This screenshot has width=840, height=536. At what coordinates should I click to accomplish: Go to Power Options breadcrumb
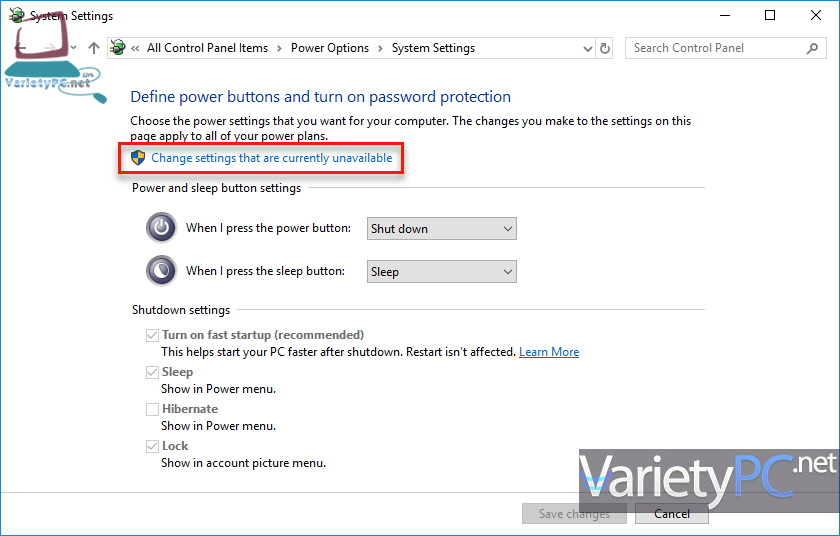point(330,48)
